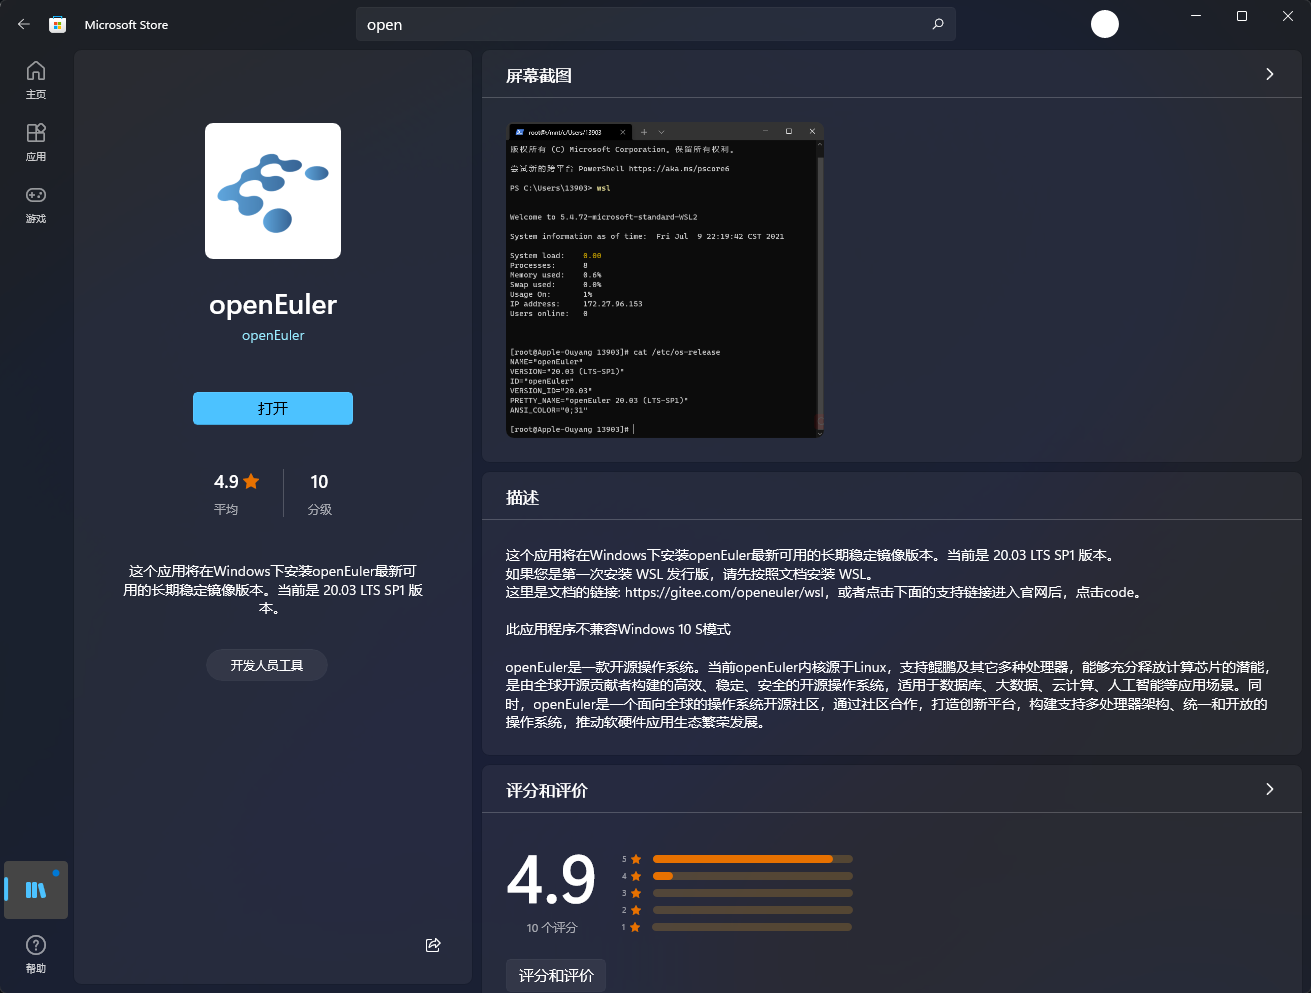Maximize the Microsoft Store window
Viewport: 1311px width, 993px height.
pyautogui.click(x=1242, y=16)
